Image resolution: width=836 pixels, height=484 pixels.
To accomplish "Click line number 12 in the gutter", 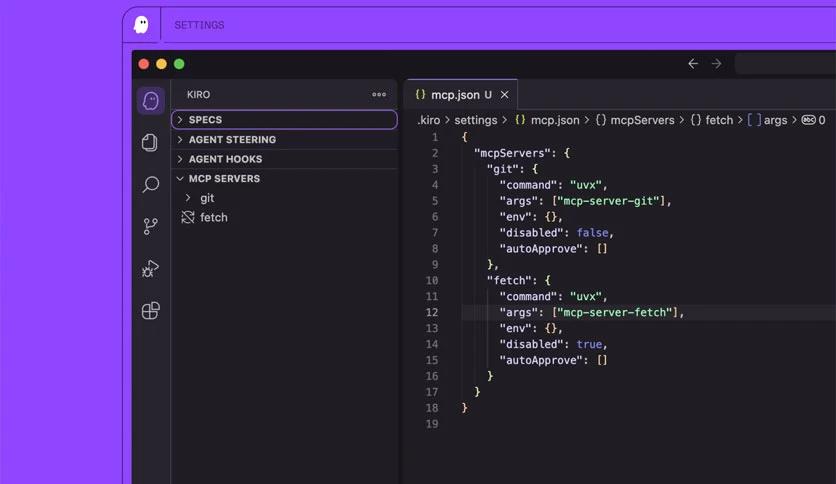I will [432, 312].
